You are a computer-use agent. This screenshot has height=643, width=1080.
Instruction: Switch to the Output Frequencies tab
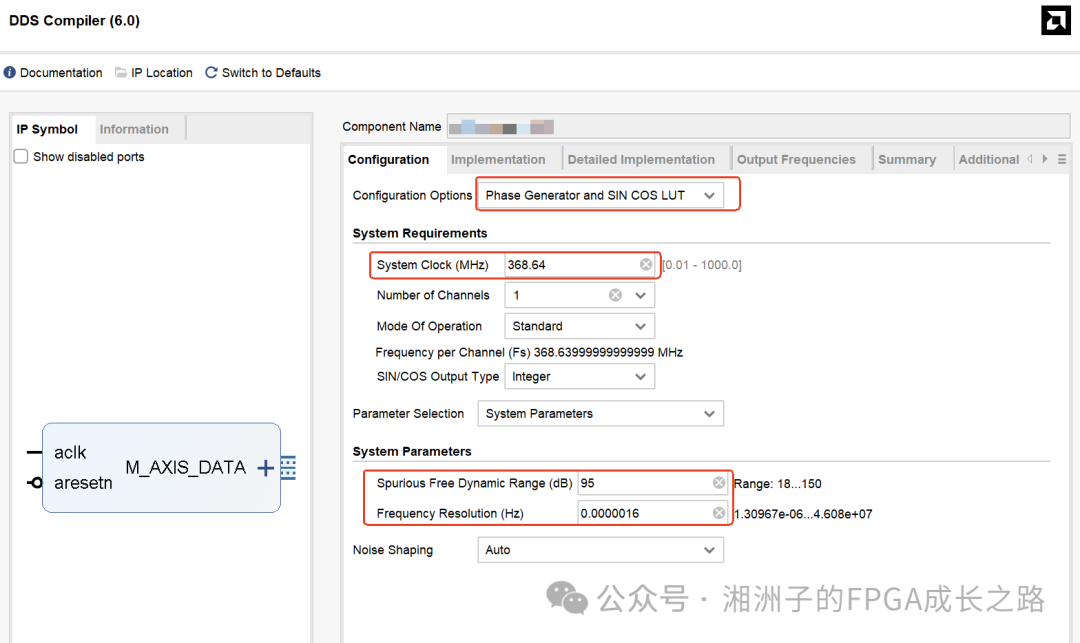pyautogui.click(x=796, y=160)
